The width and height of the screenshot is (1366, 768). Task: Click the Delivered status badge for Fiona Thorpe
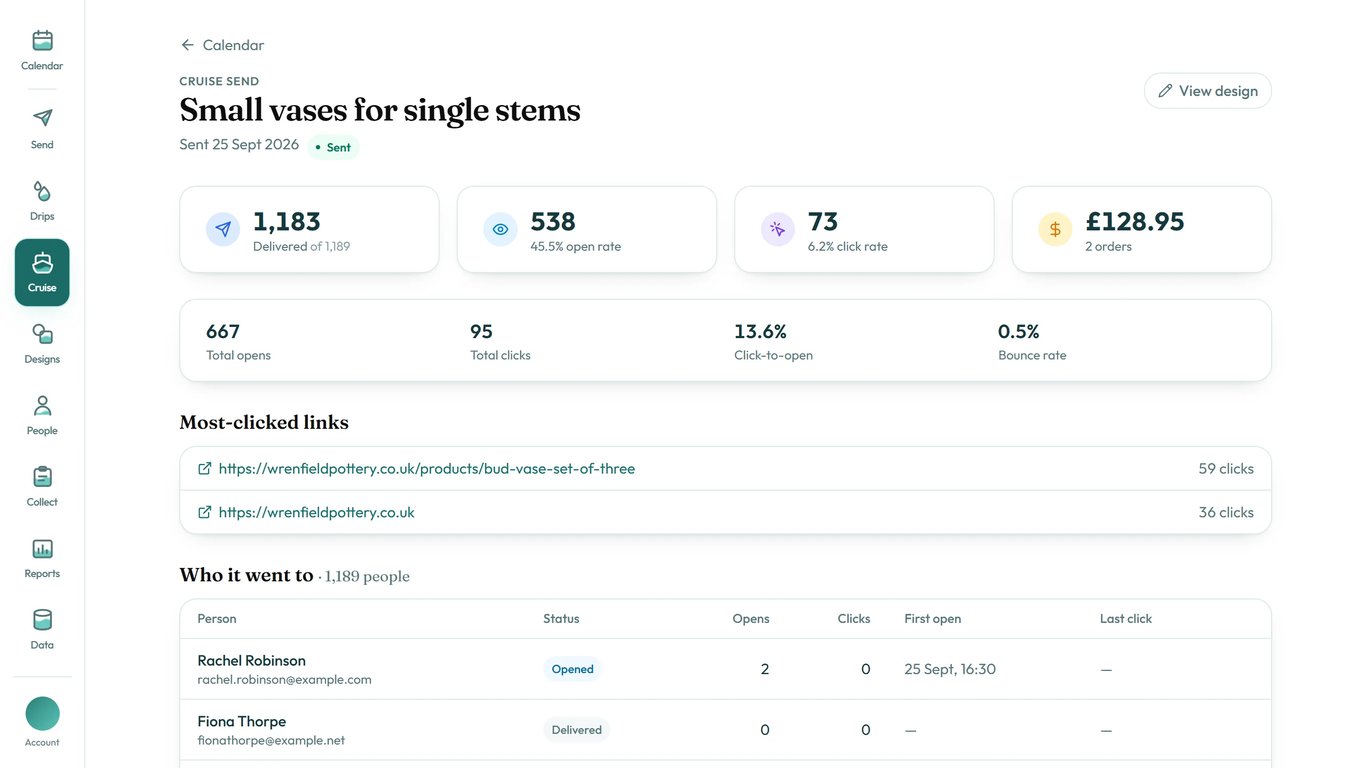click(x=576, y=730)
